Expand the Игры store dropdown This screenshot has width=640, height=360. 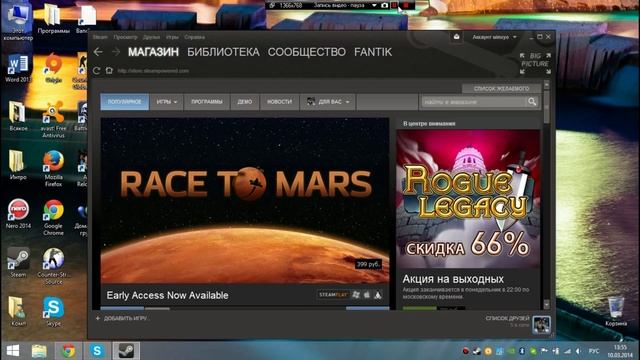(167, 102)
